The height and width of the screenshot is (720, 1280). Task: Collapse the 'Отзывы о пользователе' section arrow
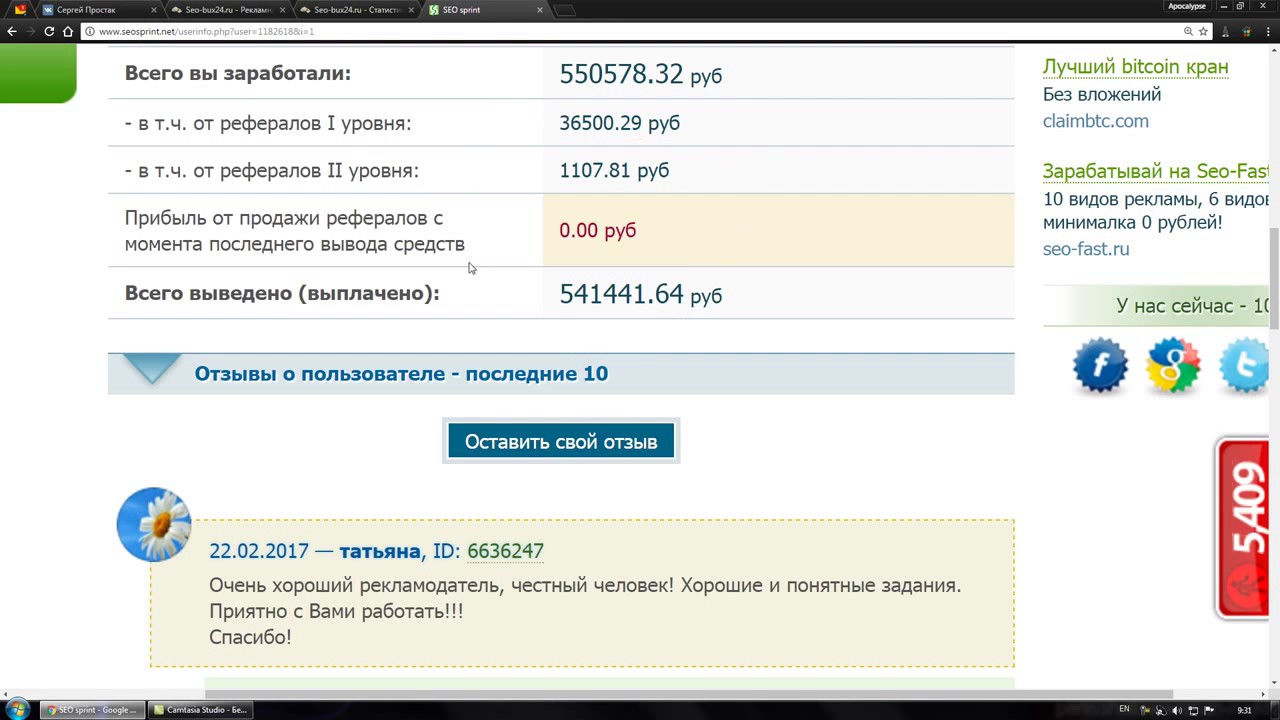tap(153, 369)
